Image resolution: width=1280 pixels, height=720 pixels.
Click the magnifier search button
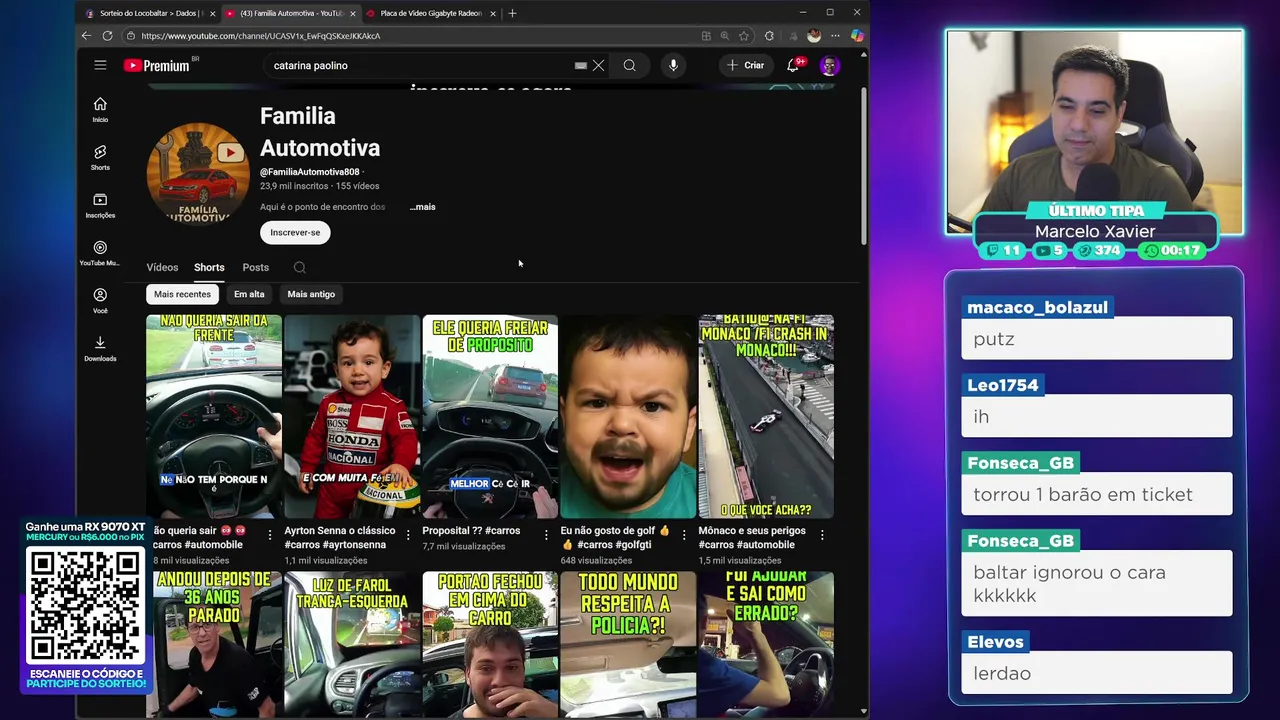click(629, 65)
